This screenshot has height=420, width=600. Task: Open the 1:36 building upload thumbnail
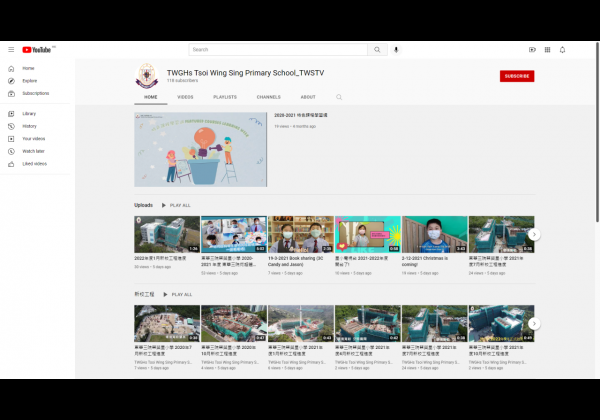point(167,234)
